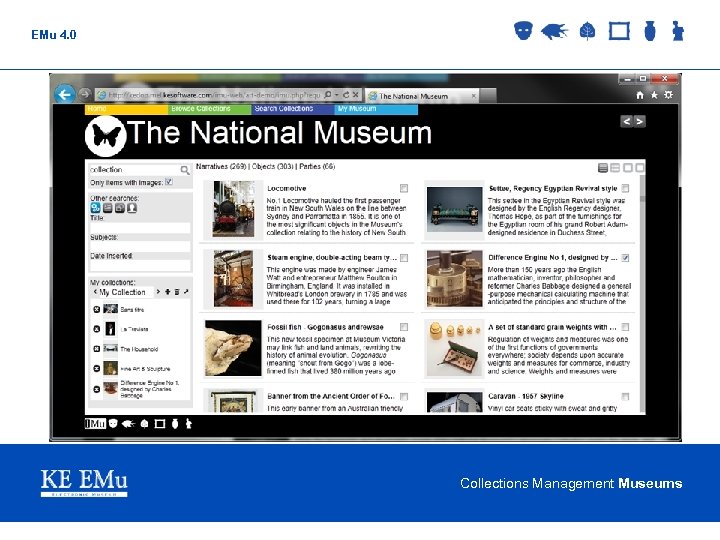Click the collection search text field
Viewport: 720px width, 540px height.
[x=135, y=170]
